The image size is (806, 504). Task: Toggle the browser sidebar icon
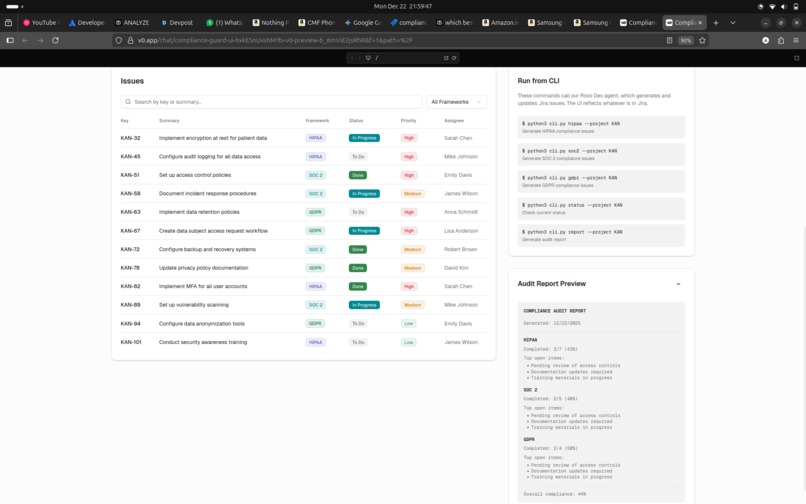point(10,40)
